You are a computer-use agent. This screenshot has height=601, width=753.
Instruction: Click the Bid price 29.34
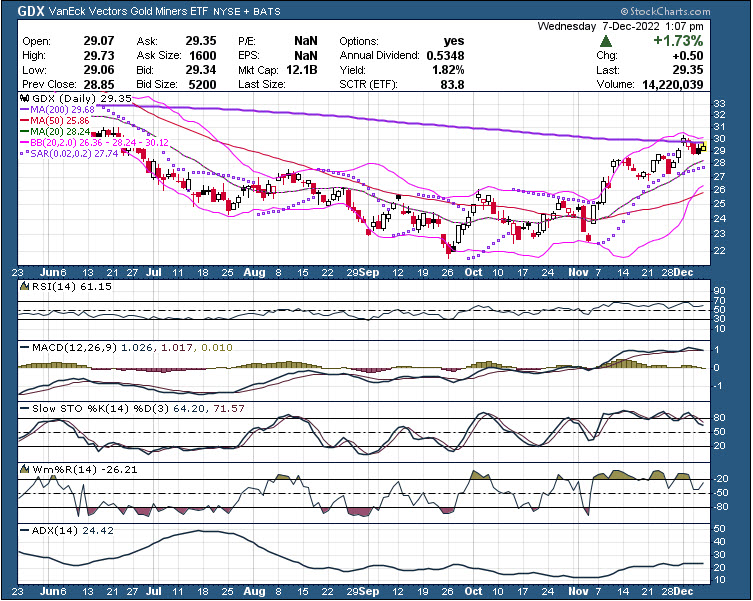[x=201, y=70]
